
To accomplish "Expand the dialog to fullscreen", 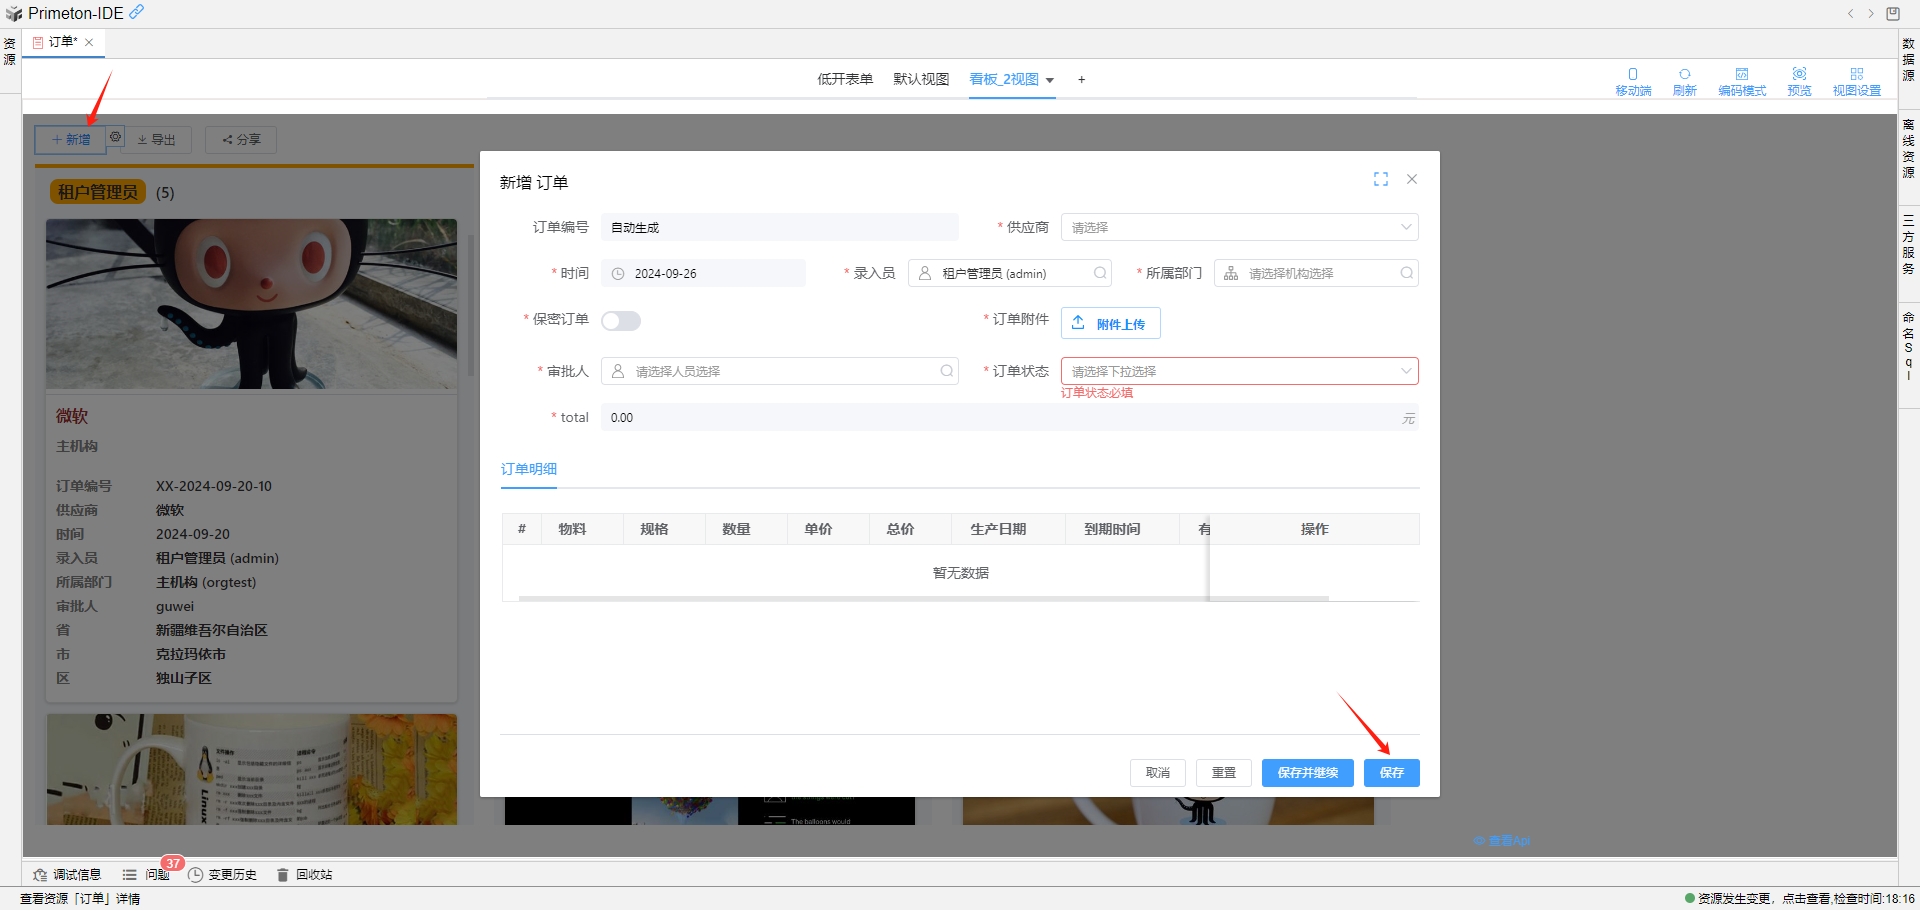I will (1381, 179).
